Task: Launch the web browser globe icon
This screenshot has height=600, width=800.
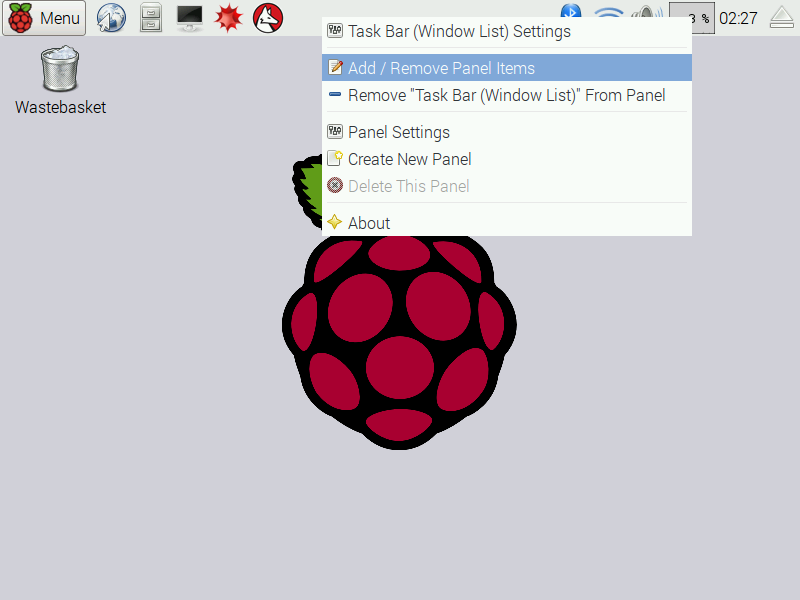Action: [110, 17]
